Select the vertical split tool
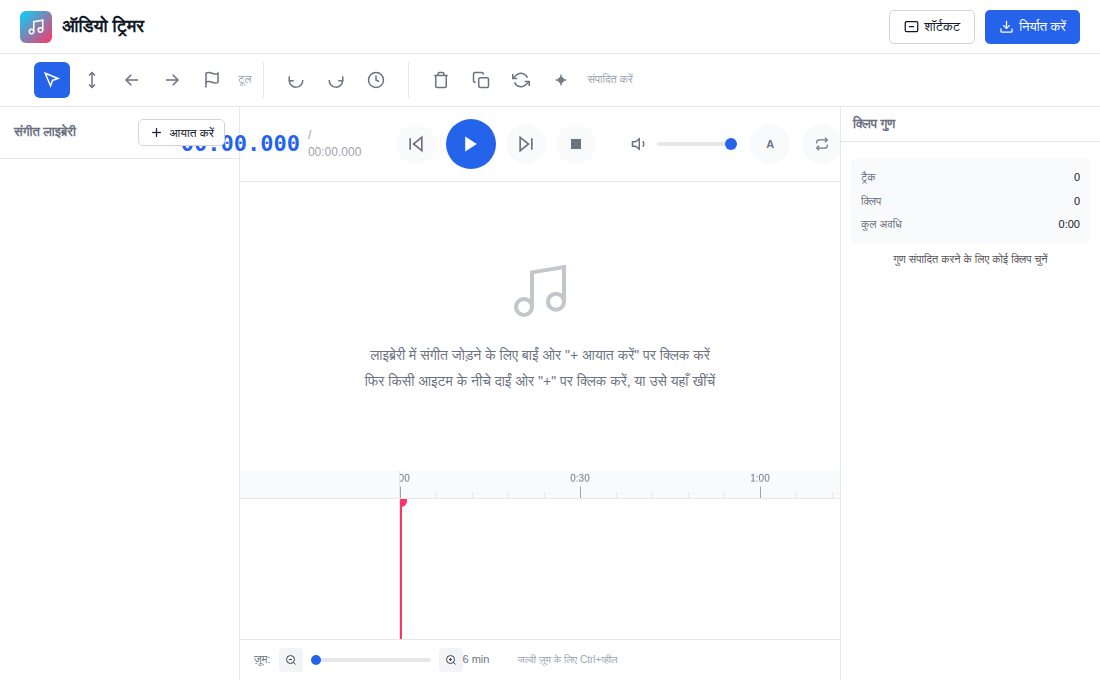 (92, 80)
